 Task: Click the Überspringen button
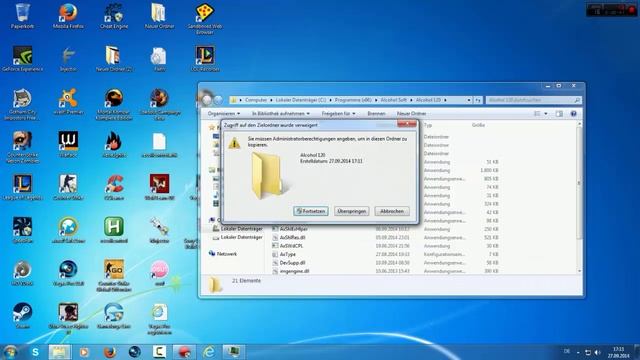(x=351, y=211)
